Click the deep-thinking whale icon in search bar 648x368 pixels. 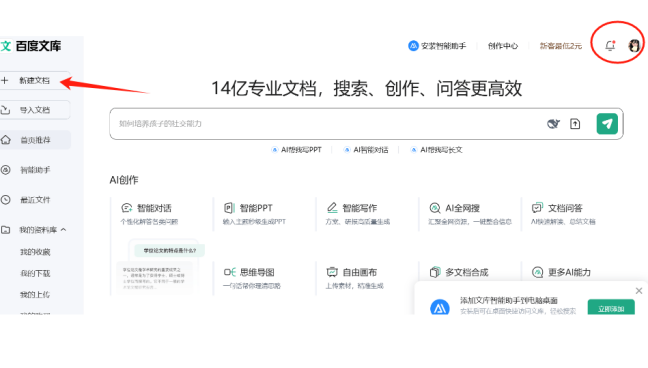coord(553,124)
